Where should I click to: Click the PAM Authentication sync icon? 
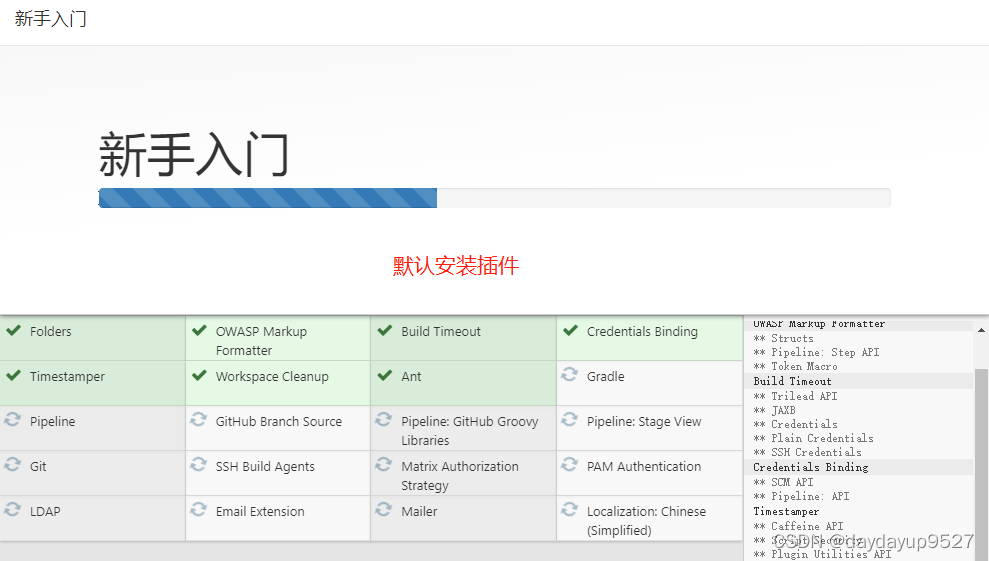[570, 464]
